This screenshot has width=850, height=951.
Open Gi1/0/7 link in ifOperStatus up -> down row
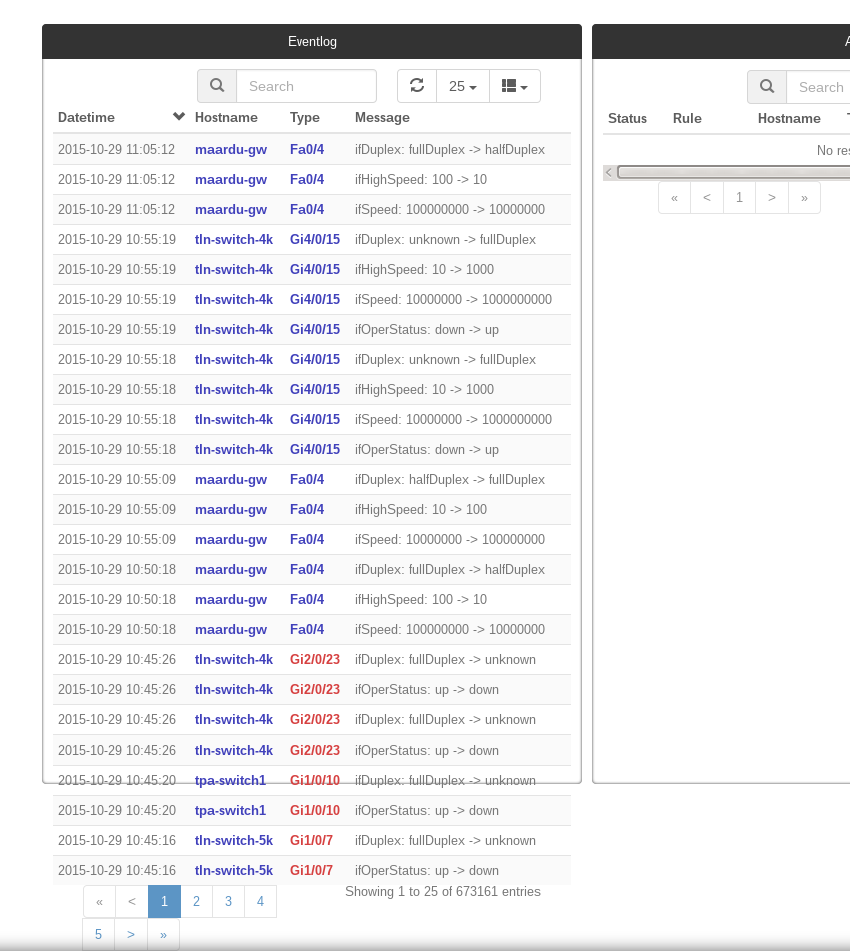pyautogui.click(x=311, y=871)
